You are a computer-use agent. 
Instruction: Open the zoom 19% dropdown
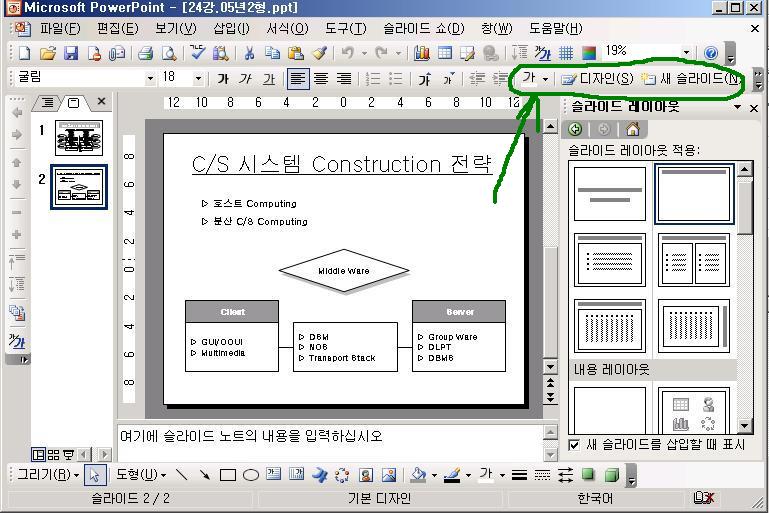(687, 52)
